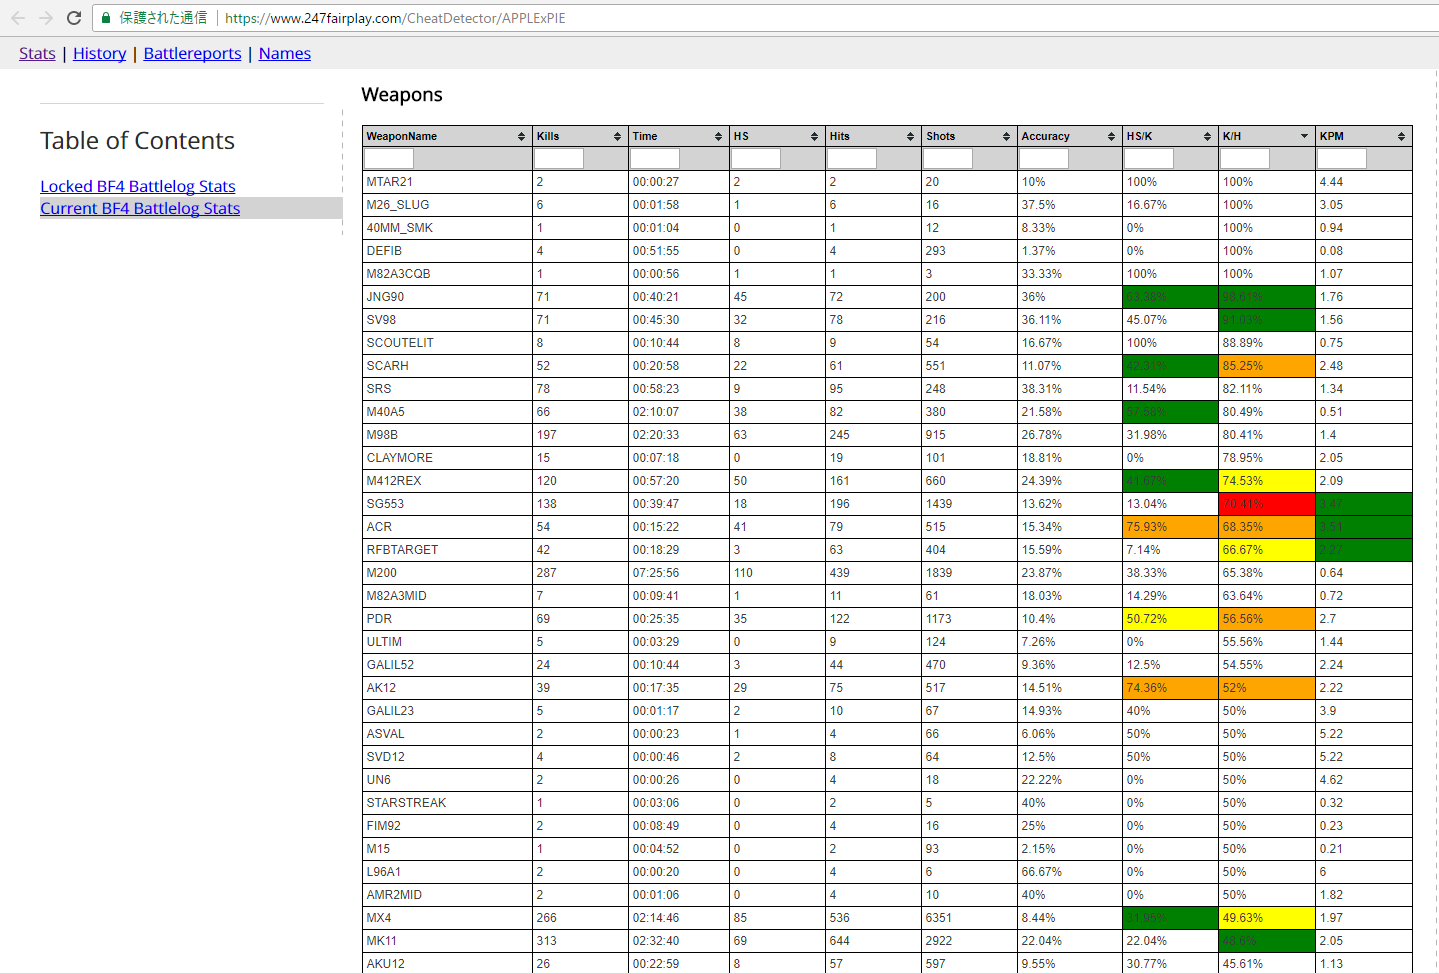The height and width of the screenshot is (974, 1439).
Task: Sort table by Hits column
Action: pyautogui.click(x=872, y=136)
